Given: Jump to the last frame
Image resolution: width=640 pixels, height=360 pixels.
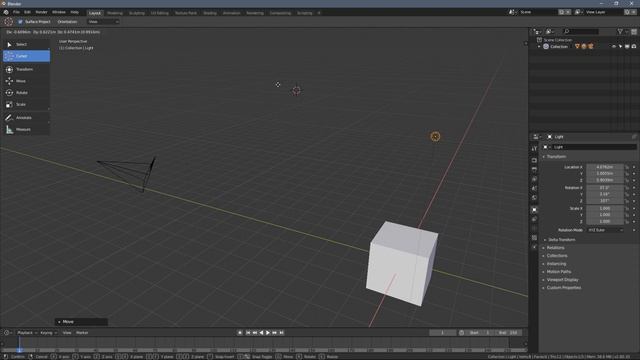Looking at the screenshot, I should click(281, 333).
